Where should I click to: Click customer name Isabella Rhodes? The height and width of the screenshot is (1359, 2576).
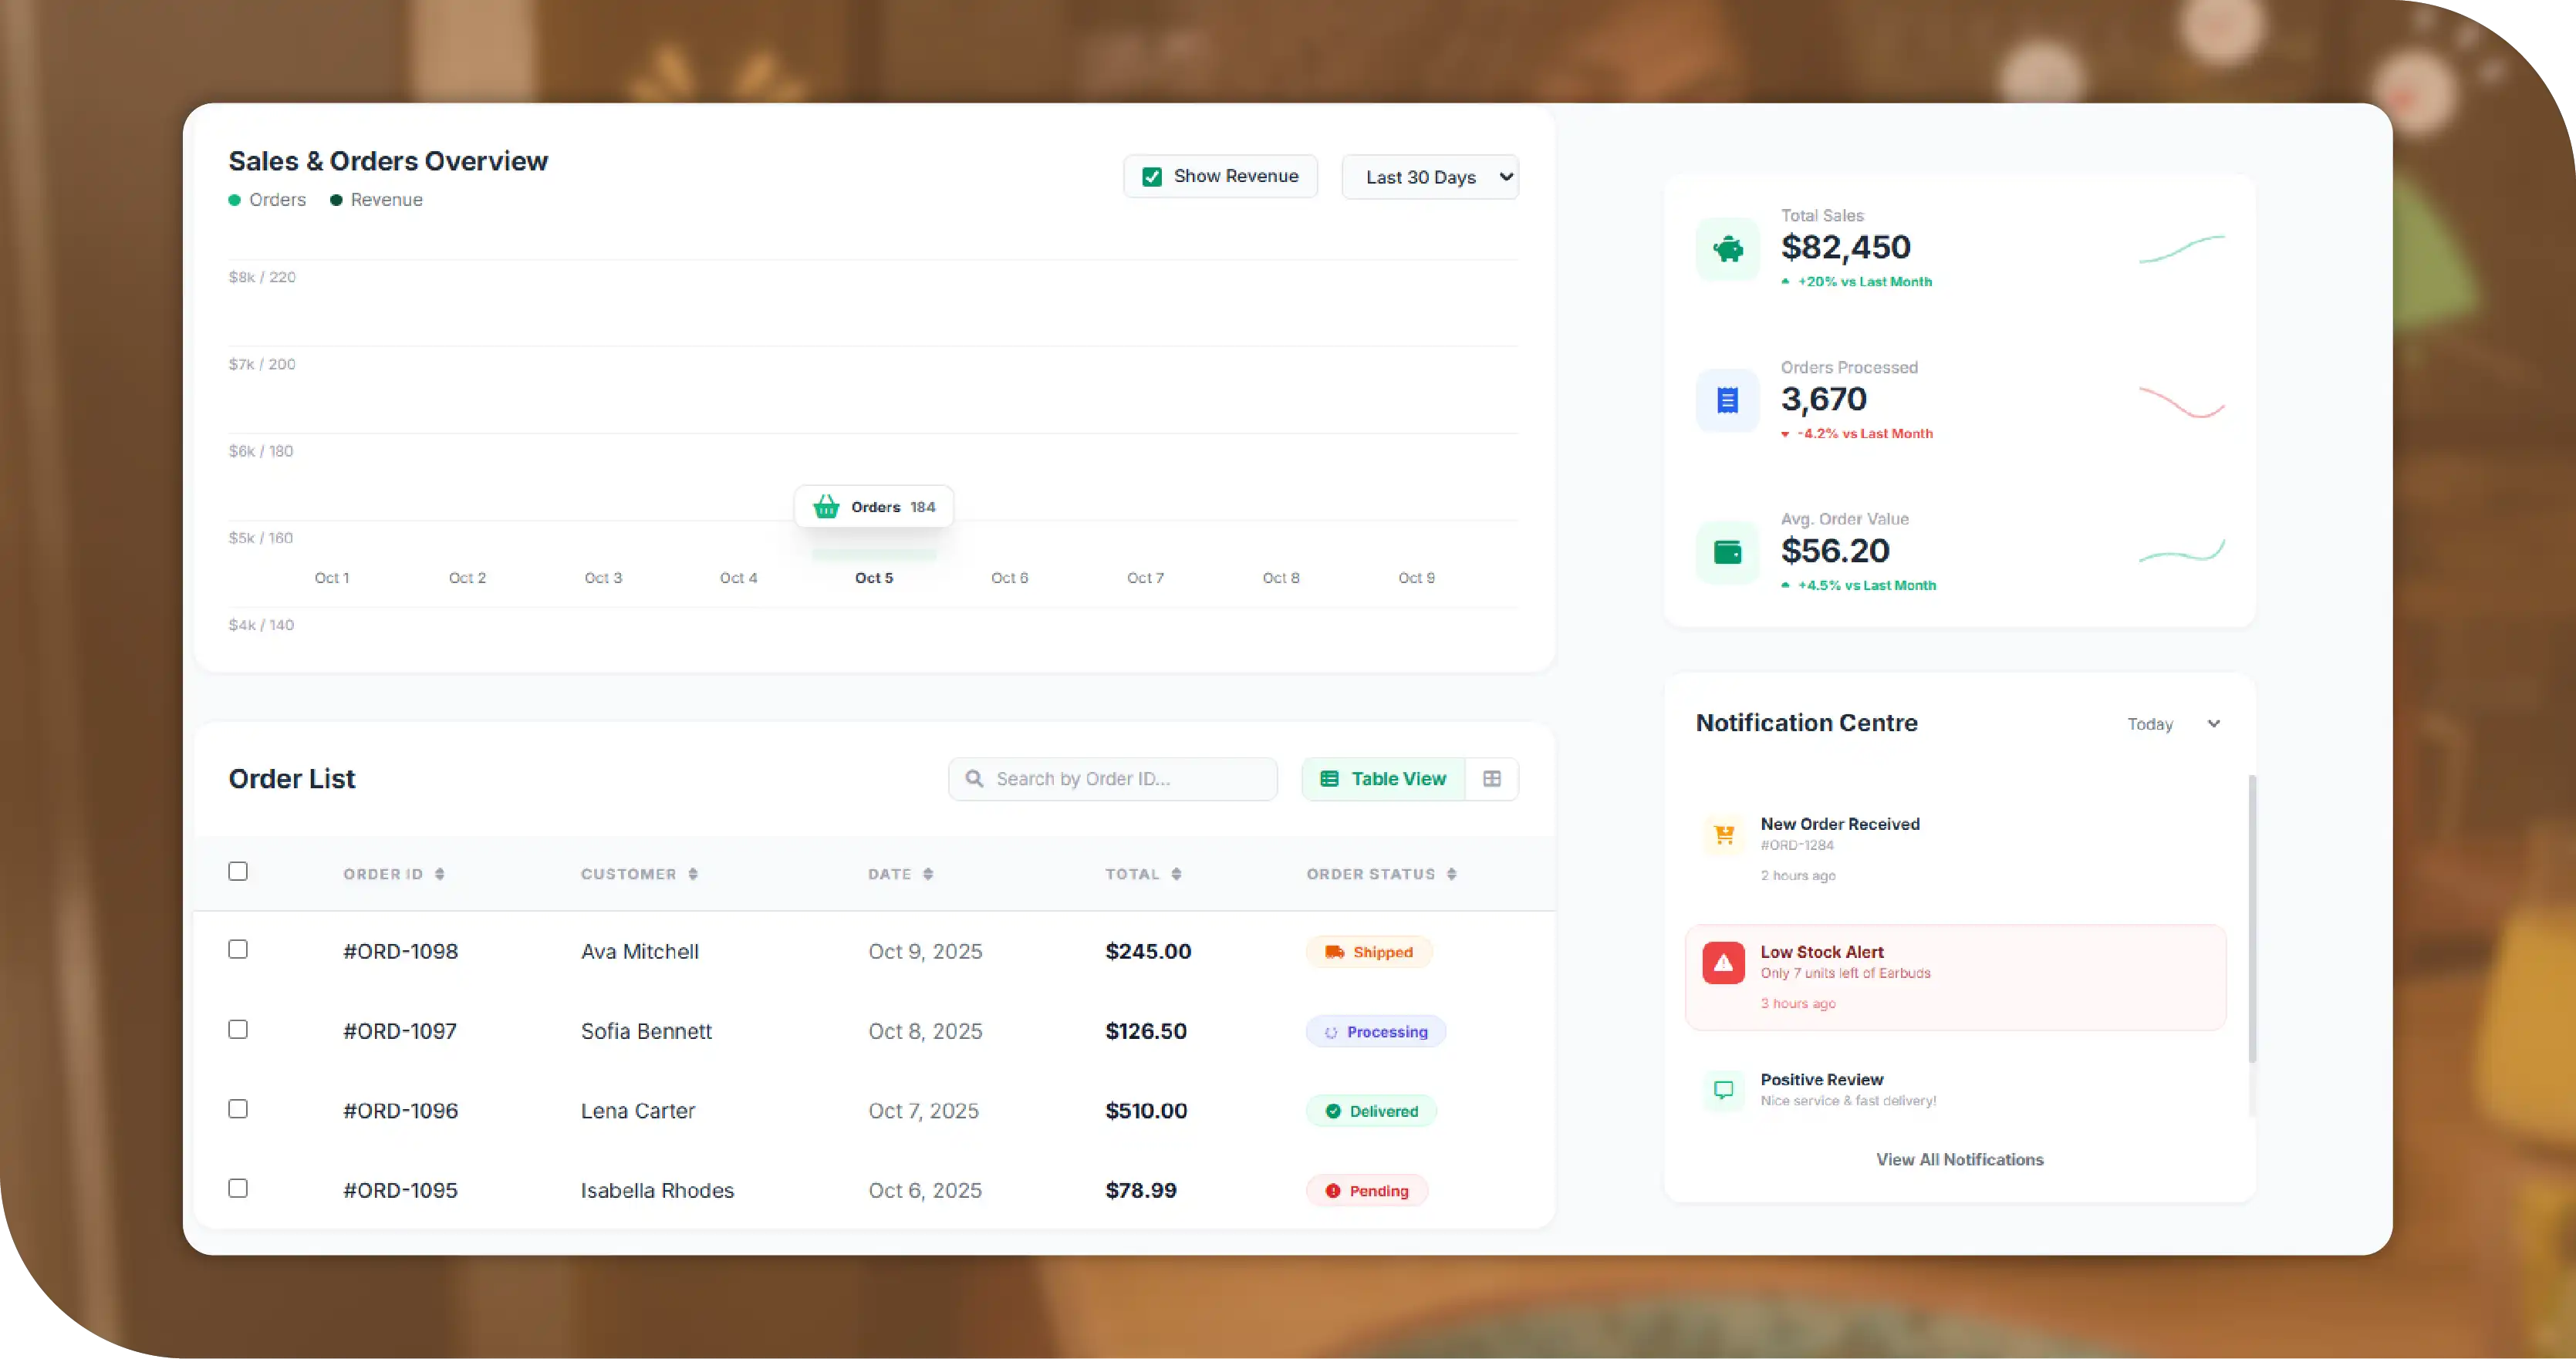[x=657, y=1191]
